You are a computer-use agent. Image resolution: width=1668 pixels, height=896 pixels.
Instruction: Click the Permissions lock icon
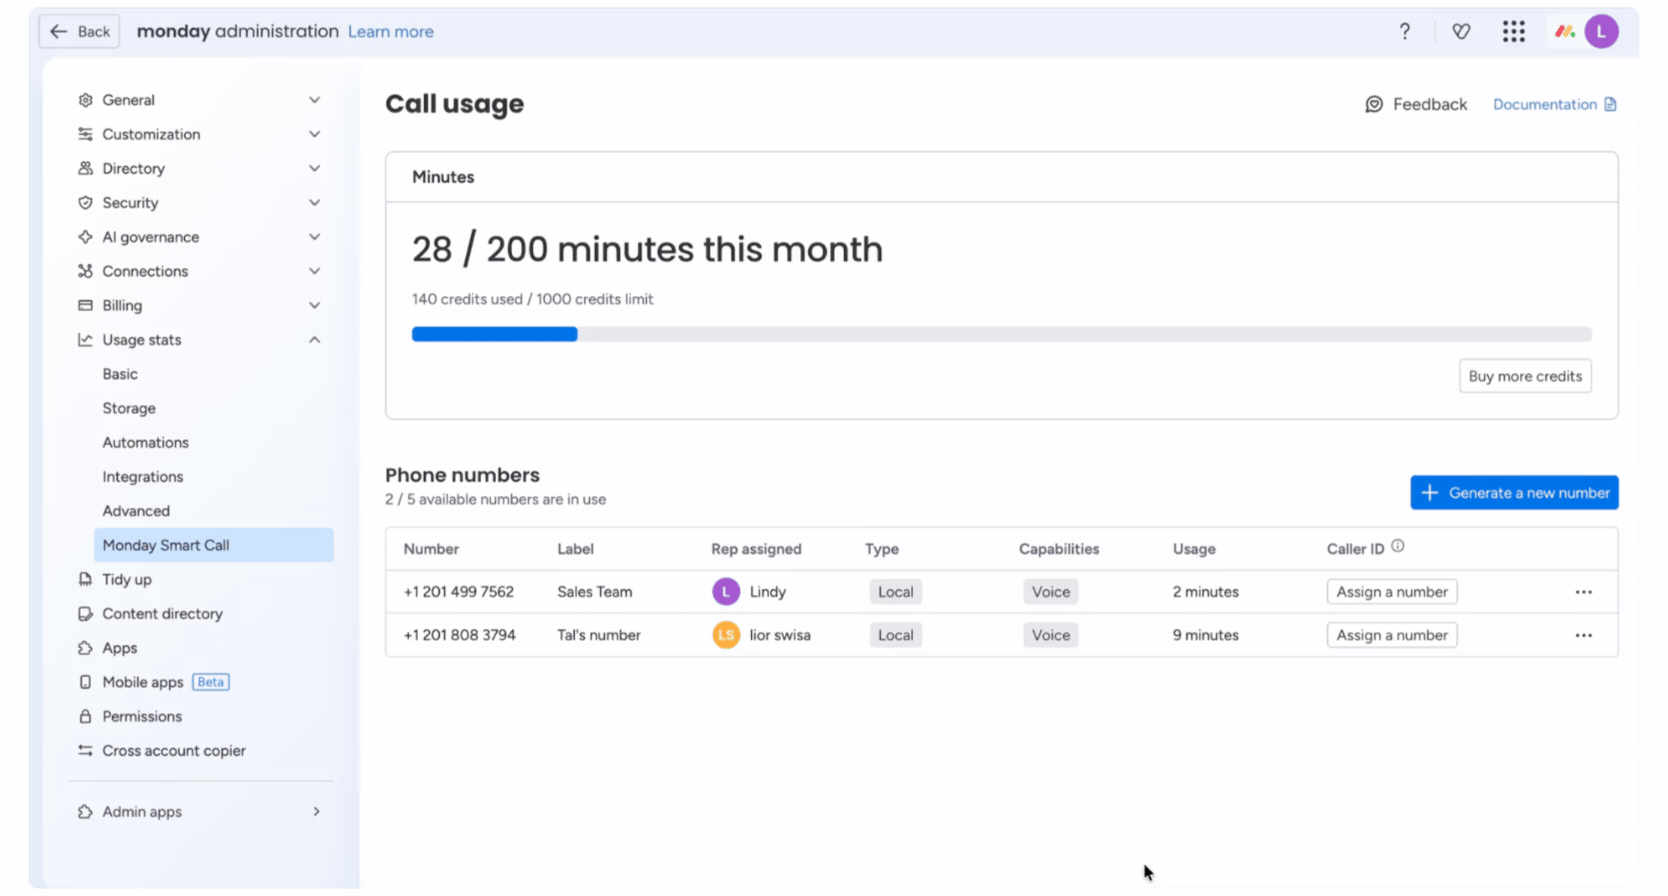point(85,716)
